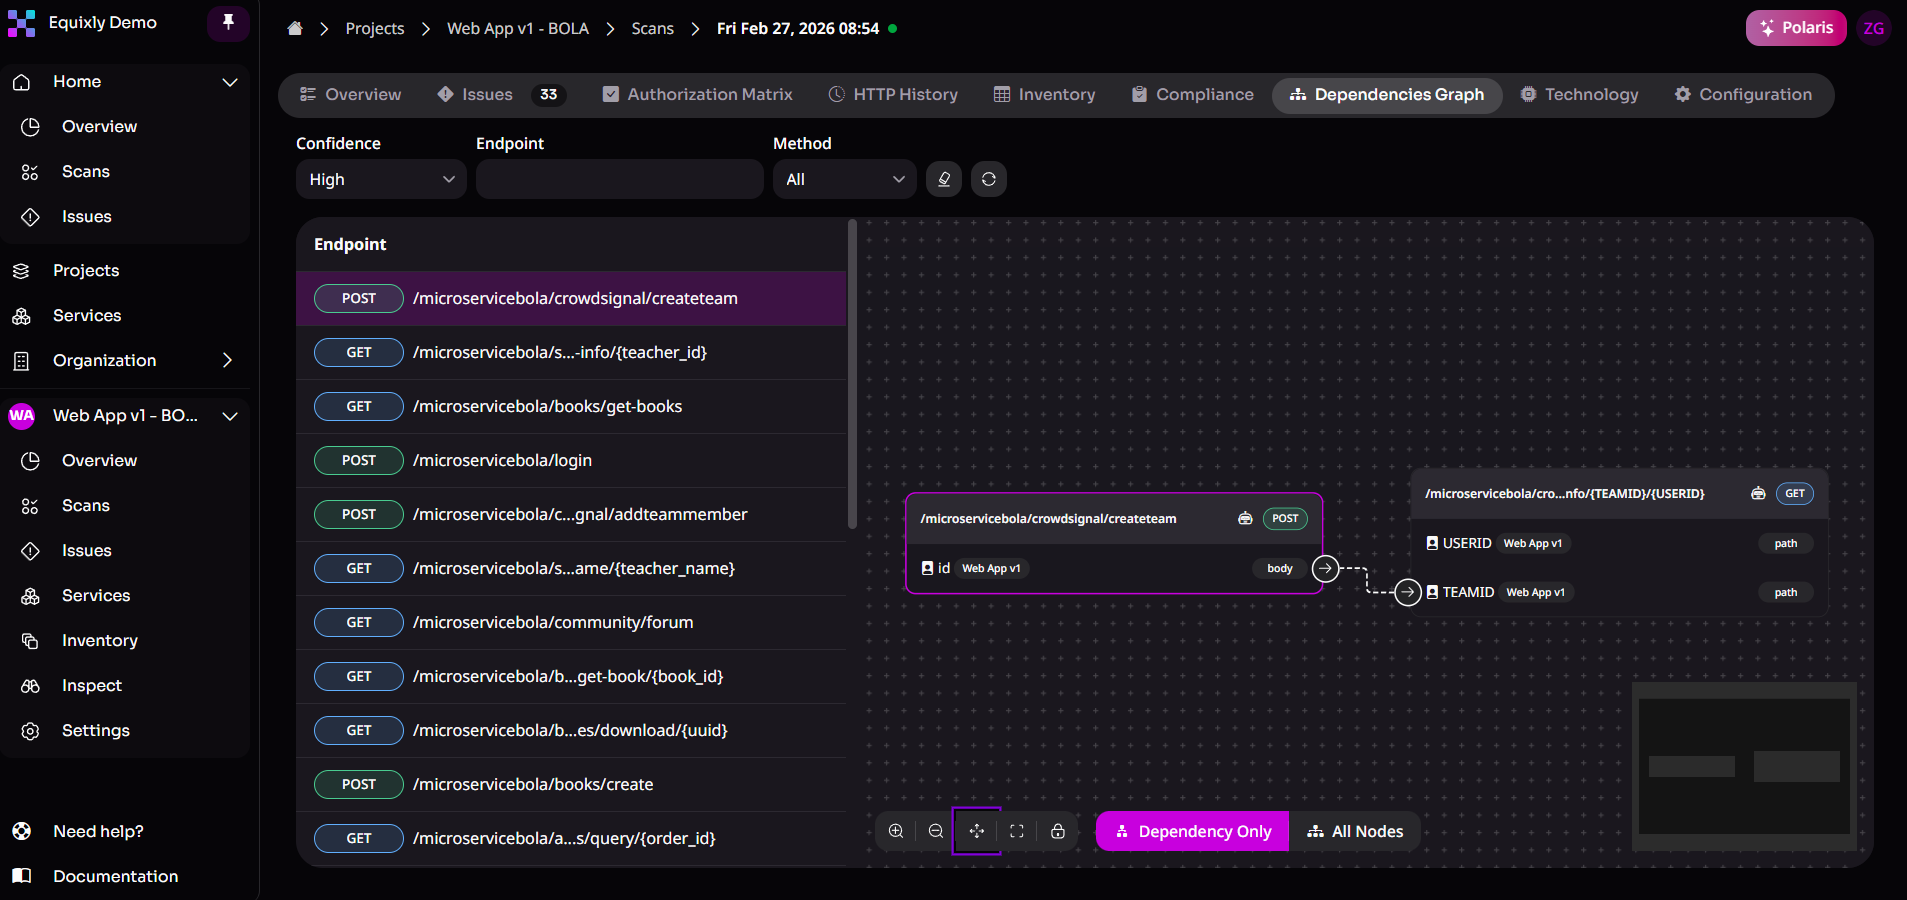The width and height of the screenshot is (1907, 900).
Task: Clear filters using the eraser icon
Action: 942,179
